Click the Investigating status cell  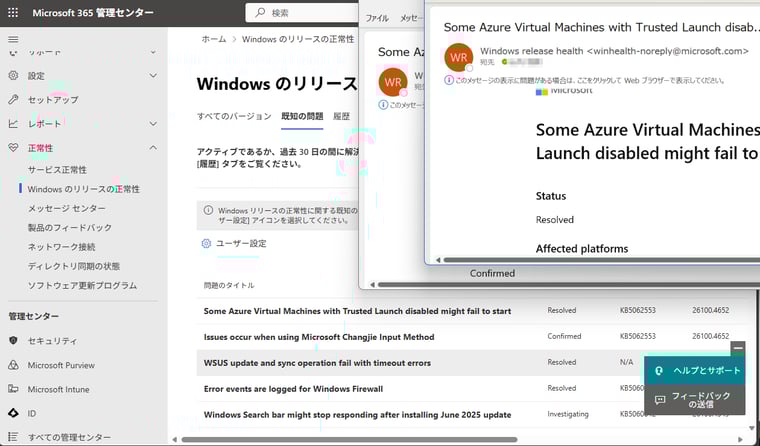568,414
